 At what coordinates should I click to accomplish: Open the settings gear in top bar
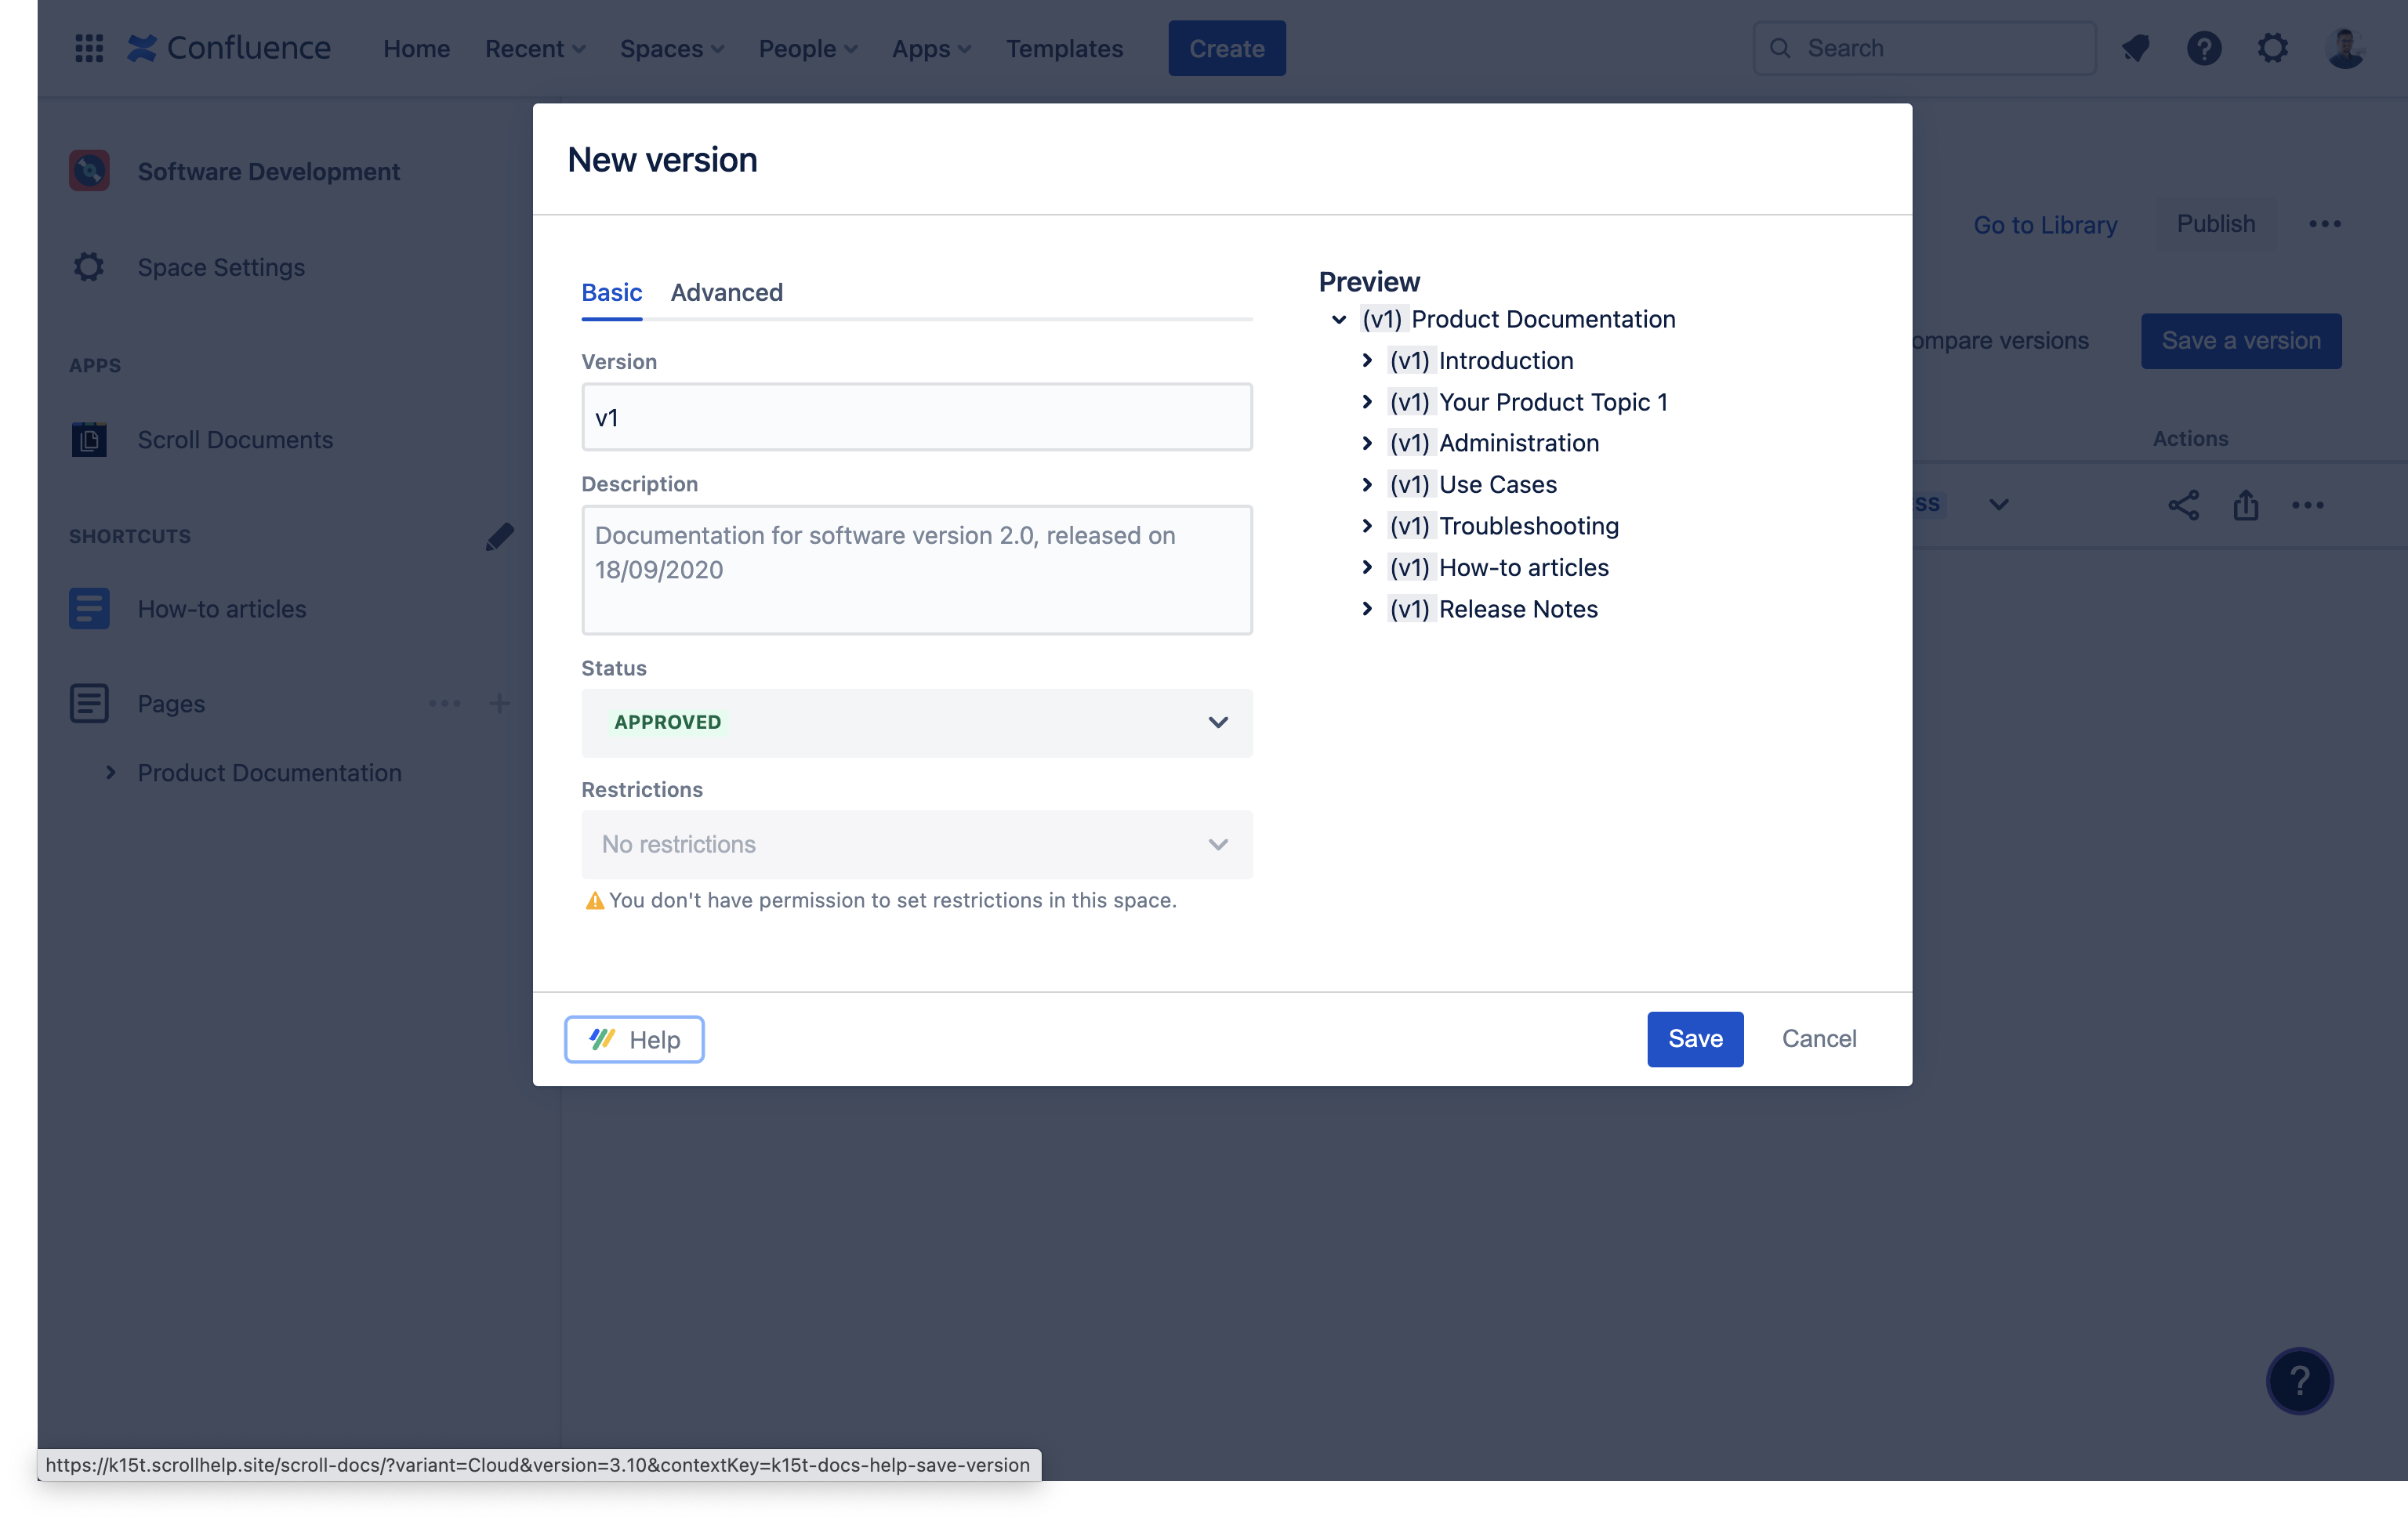(2273, 48)
